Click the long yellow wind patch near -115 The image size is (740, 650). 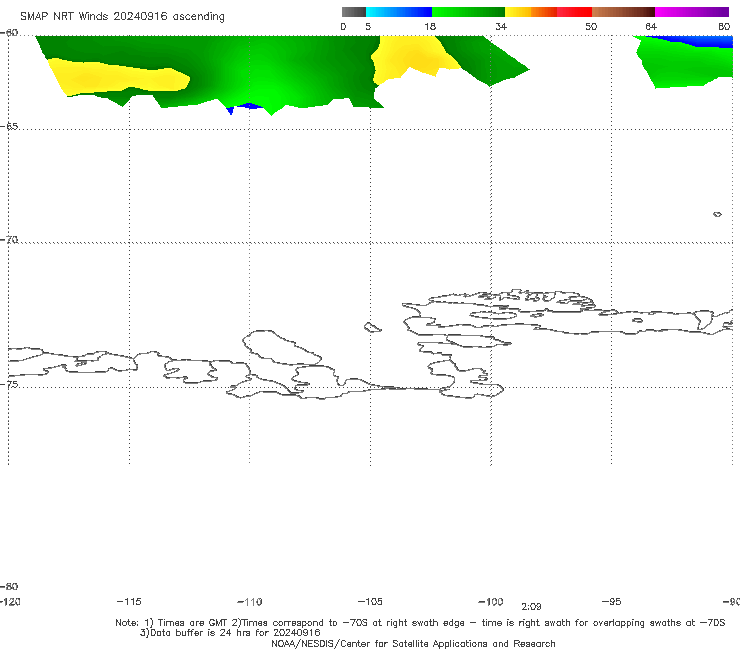(x=118, y=77)
